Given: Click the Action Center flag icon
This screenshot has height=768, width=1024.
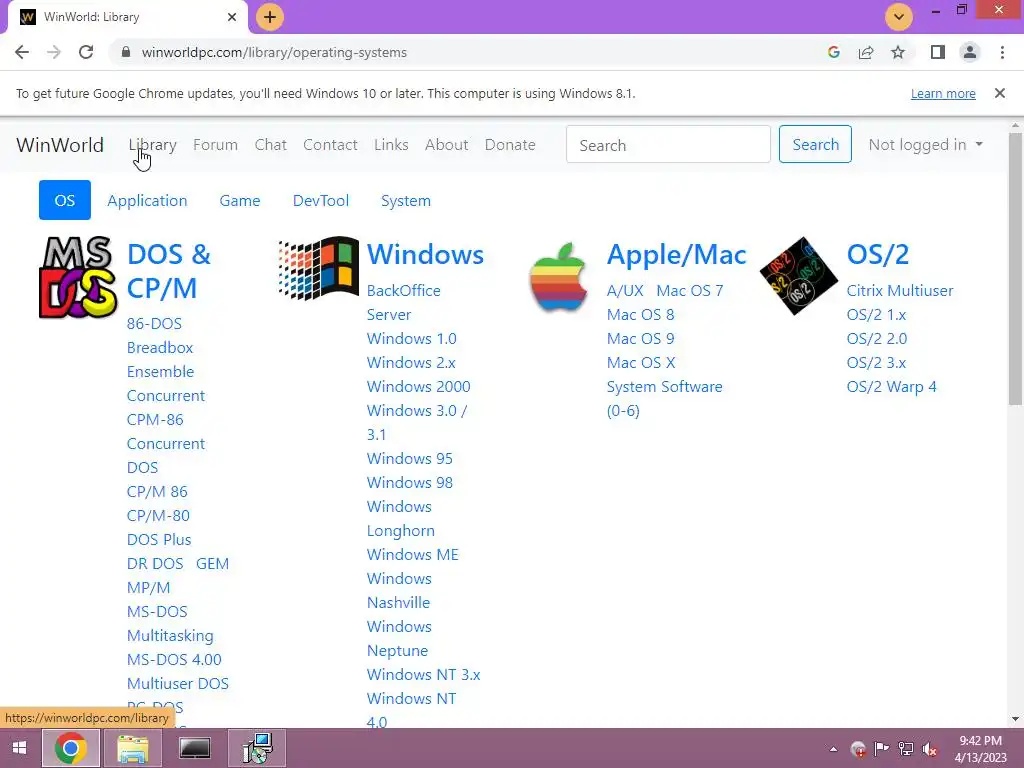Looking at the screenshot, I should click(x=881, y=749).
